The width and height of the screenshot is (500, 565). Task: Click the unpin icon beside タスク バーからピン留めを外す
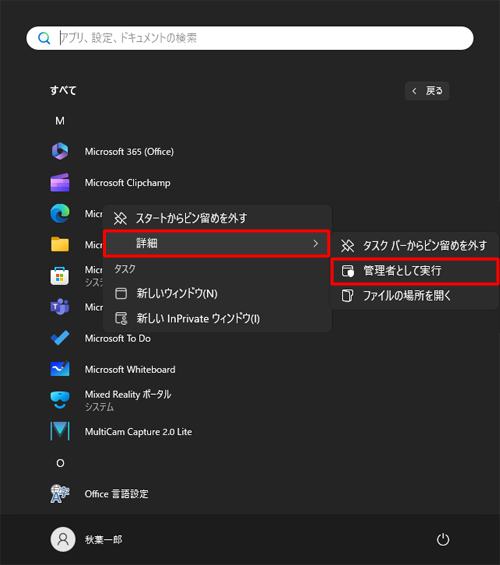coord(348,245)
